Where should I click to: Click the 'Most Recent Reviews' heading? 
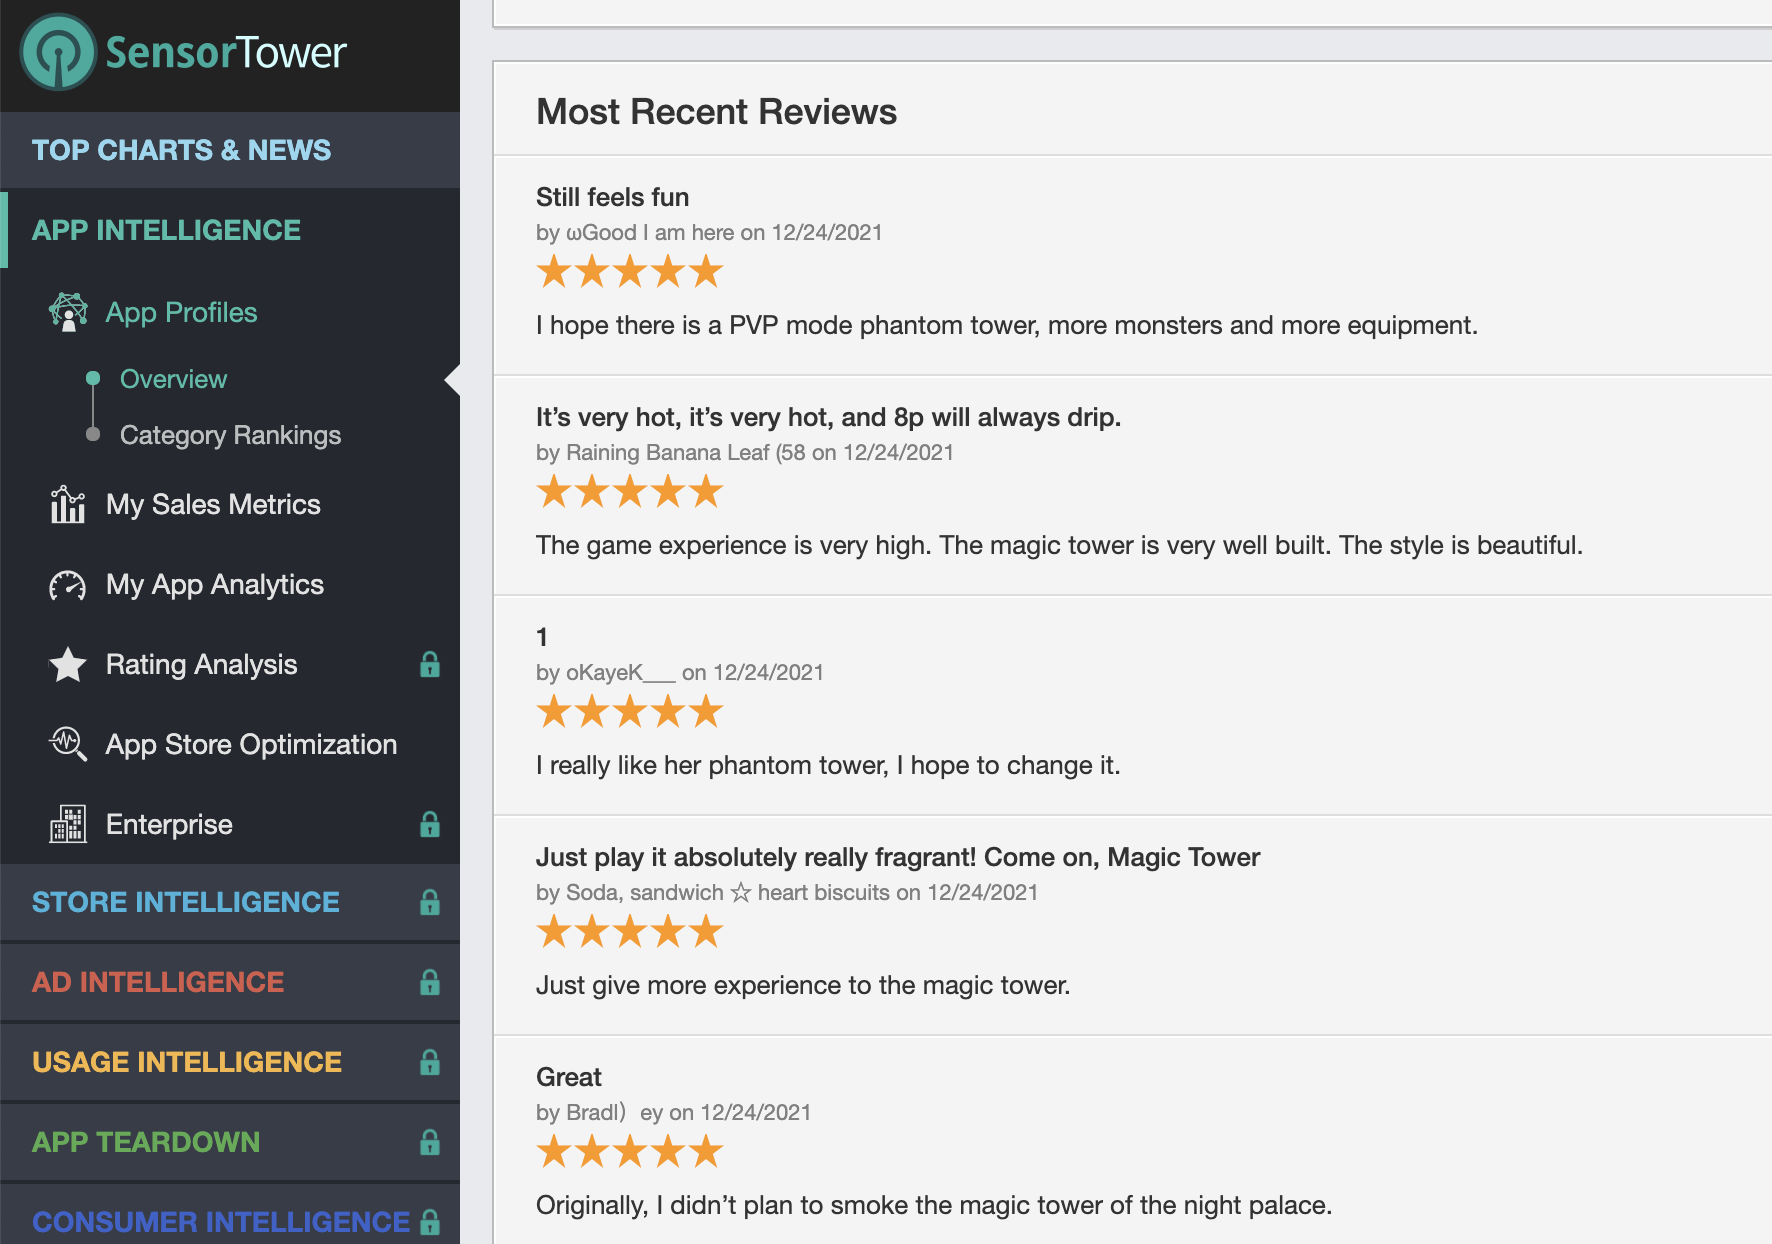click(x=716, y=112)
